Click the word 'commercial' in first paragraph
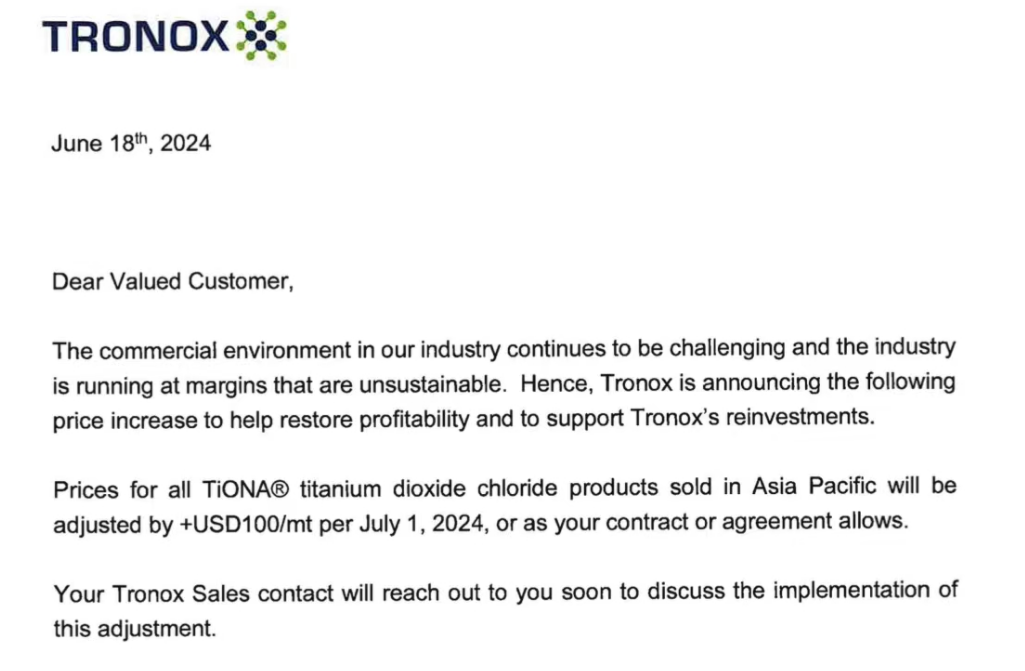Screen dimensions: 1025x671 (158, 351)
